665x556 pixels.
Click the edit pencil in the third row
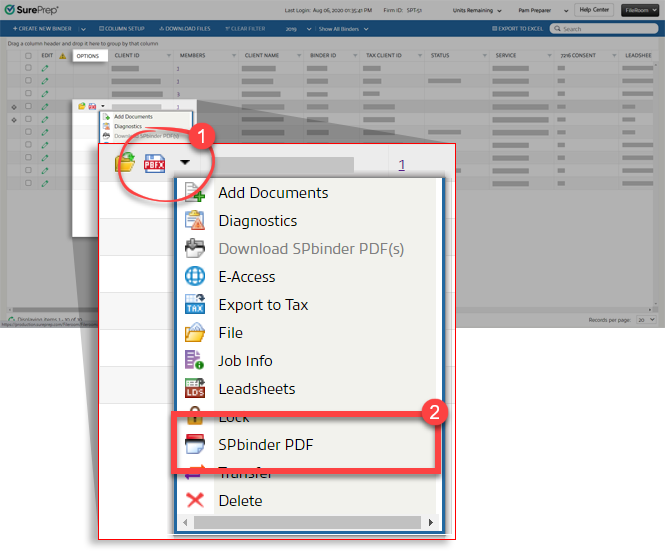tap(45, 94)
